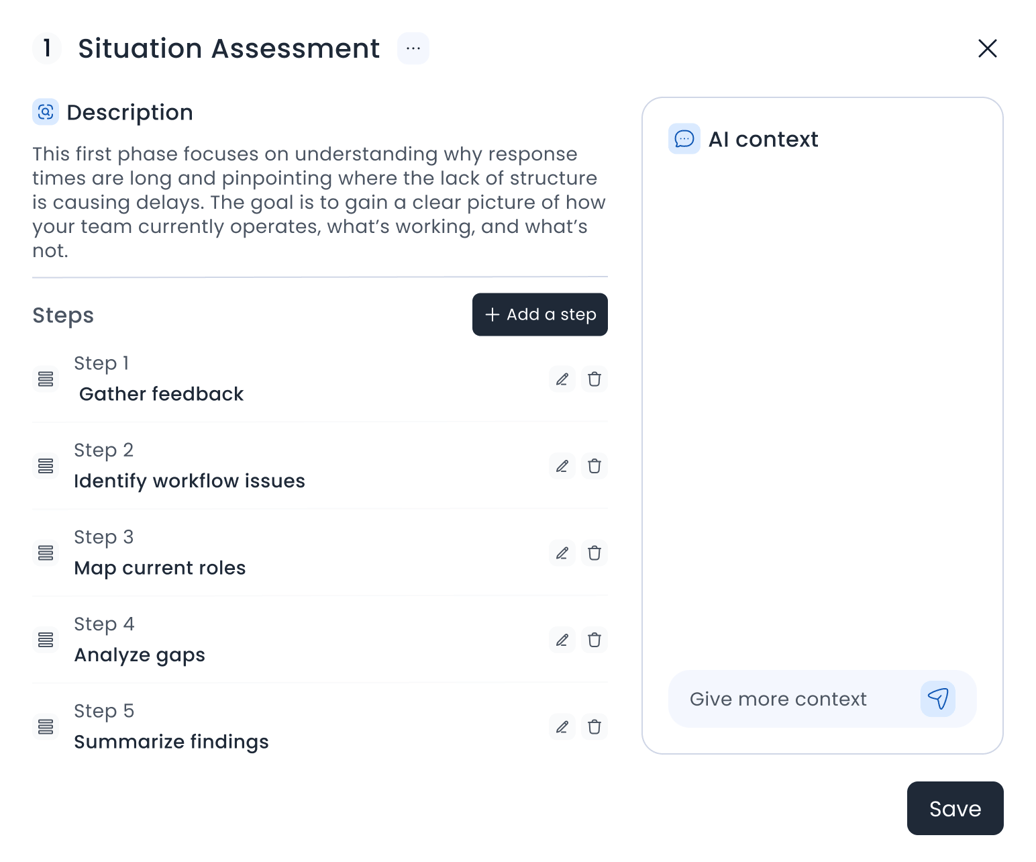Open the three-dot menu beside Situation Assessment
The height and width of the screenshot is (862, 1036).
pos(413,48)
